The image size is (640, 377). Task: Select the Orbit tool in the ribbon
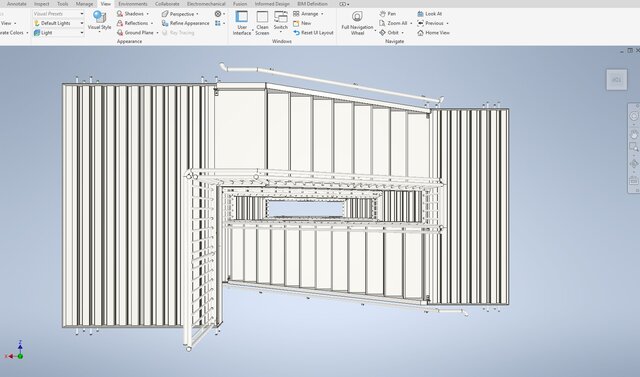389,33
